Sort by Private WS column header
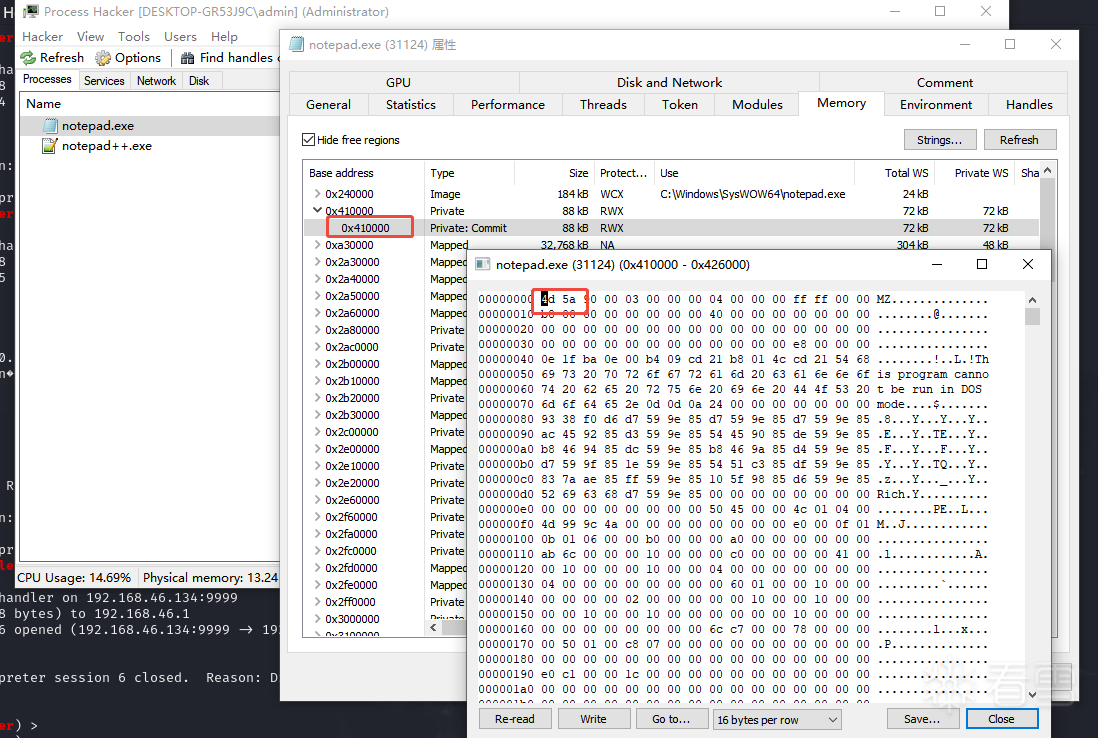 [974, 173]
